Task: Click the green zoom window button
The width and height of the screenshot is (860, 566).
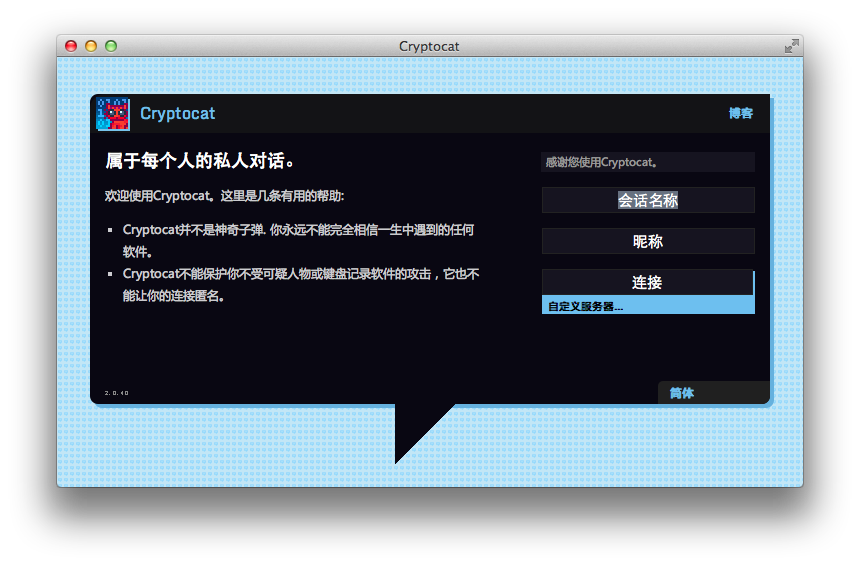Action: click(111, 46)
